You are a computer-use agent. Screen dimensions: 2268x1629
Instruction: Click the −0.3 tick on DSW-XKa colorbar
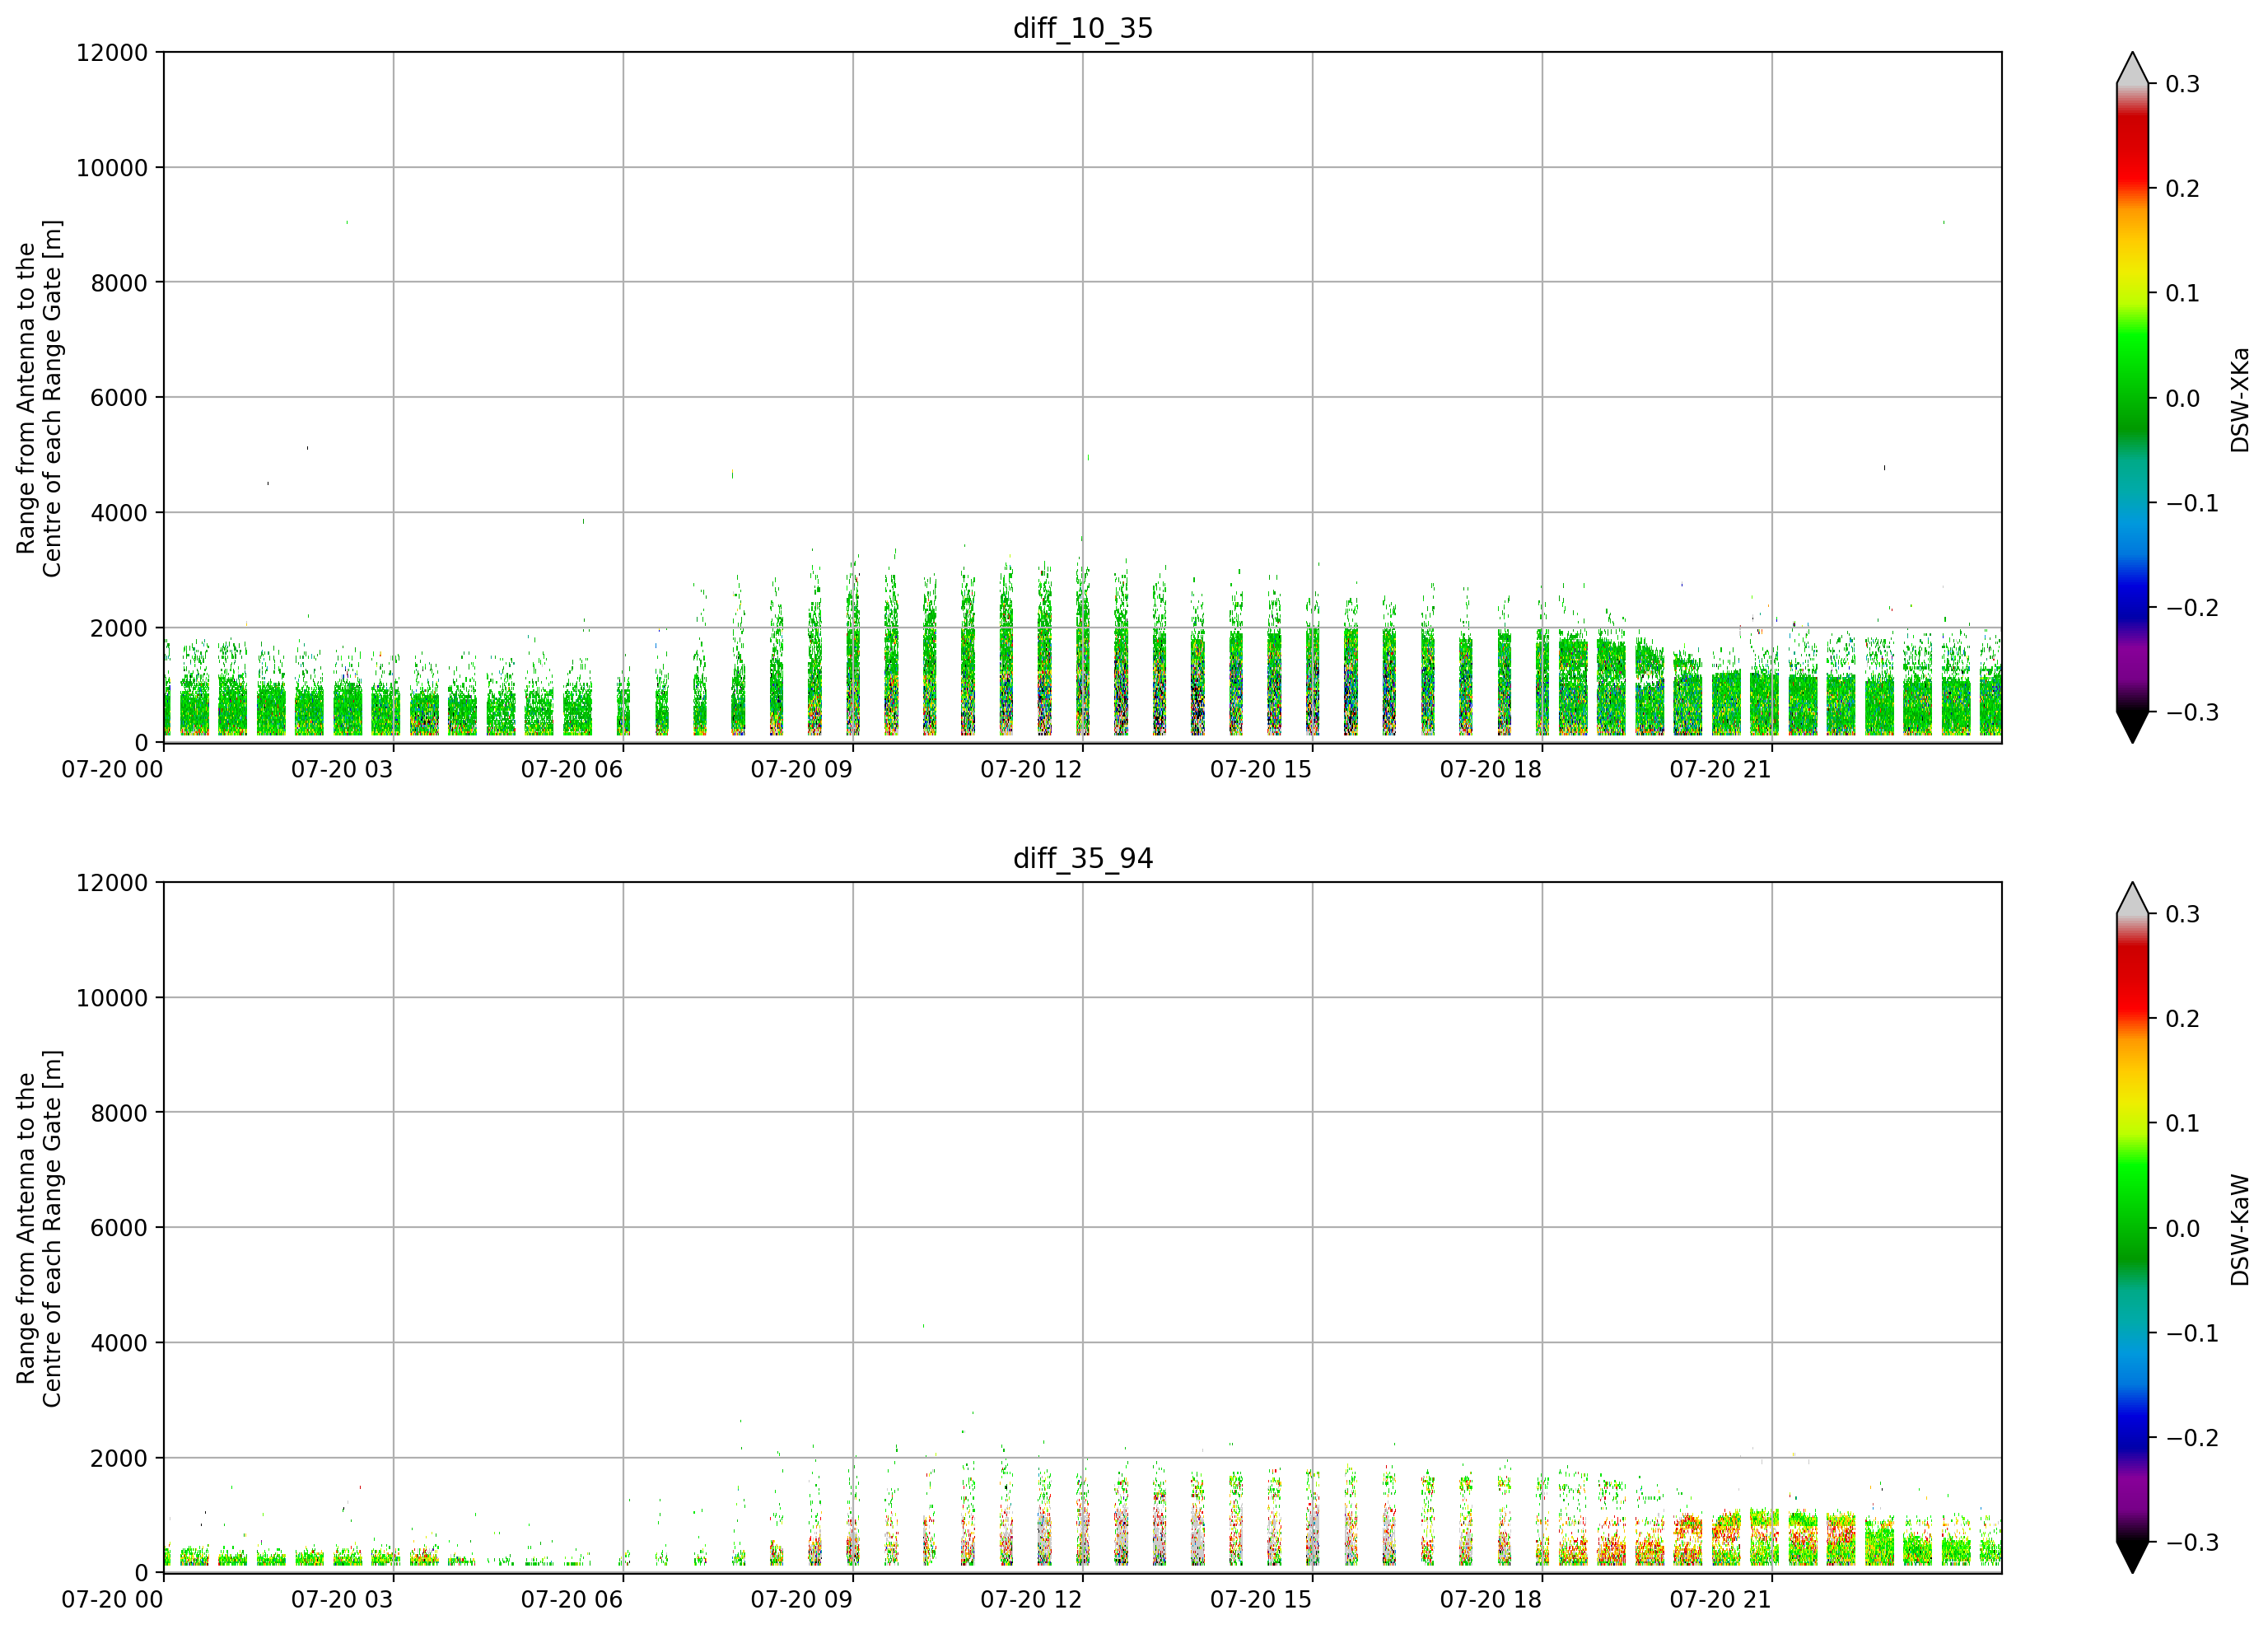coord(2192,713)
